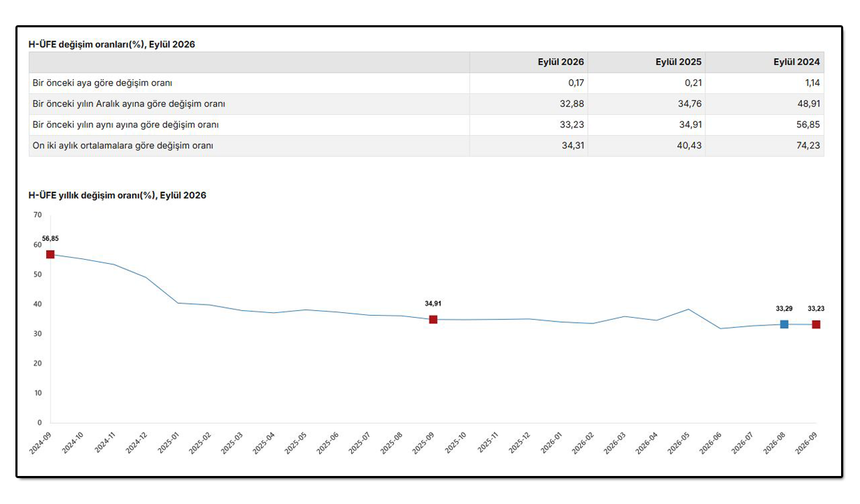The height and width of the screenshot is (504, 860).
Task: Click the table cell value 1,14
Action: pos(812,83)
